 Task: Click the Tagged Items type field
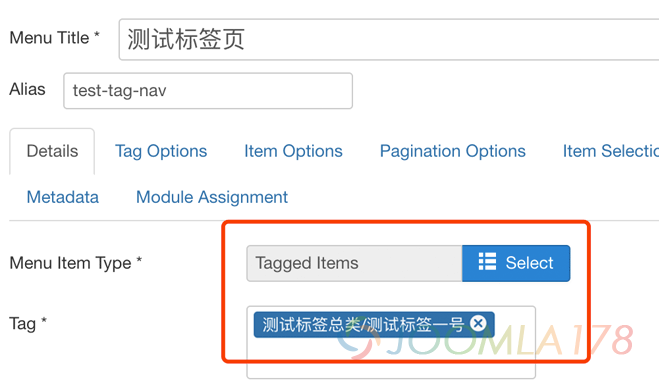click(354, 263)
